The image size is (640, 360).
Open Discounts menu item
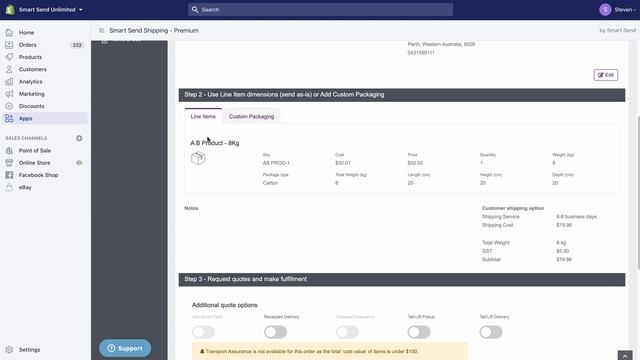tap(31, 106)
